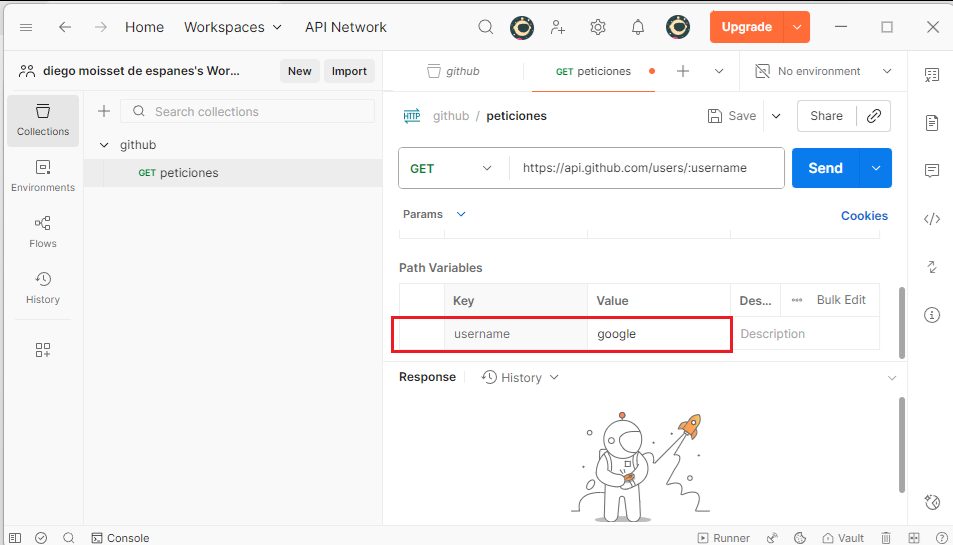Image resolution: width=953 pixels, height=545 pixels.
Task: Click the Cookies link
Action: 864,216
